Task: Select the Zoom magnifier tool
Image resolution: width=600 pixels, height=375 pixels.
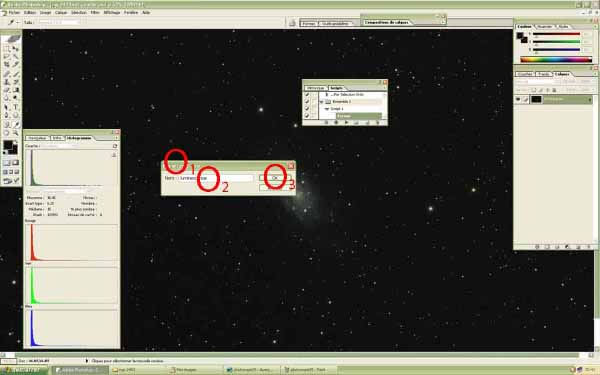Action: click(16, 133)
